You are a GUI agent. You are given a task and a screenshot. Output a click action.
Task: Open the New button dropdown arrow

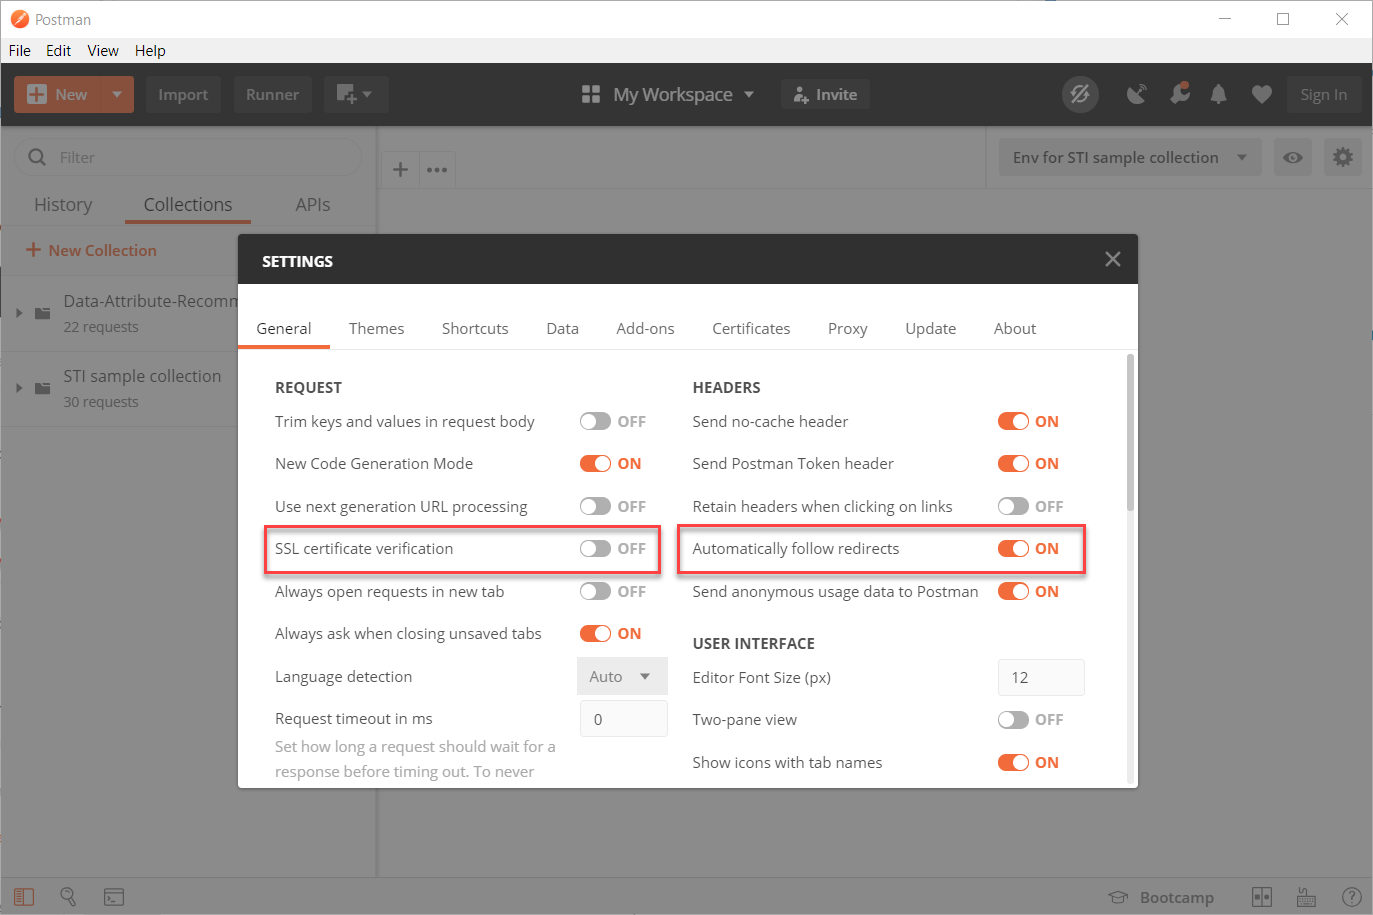(x=117, y=94)
